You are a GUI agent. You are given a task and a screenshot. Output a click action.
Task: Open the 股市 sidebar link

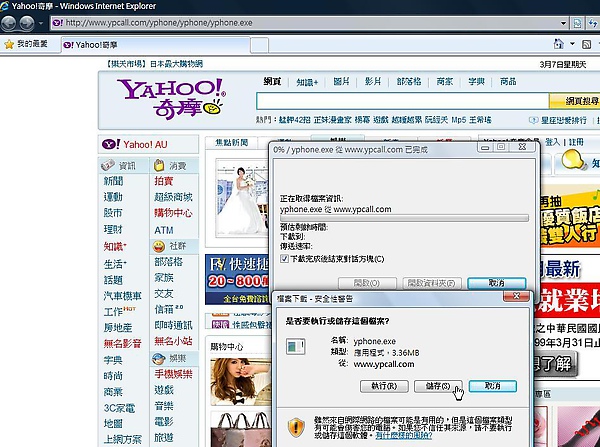(x=113, y=213)
